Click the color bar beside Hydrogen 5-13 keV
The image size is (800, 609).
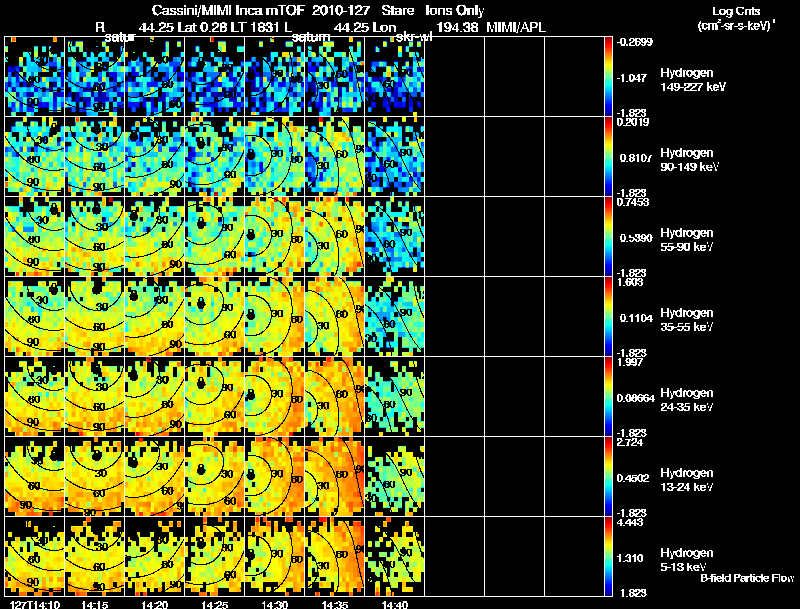608,556
